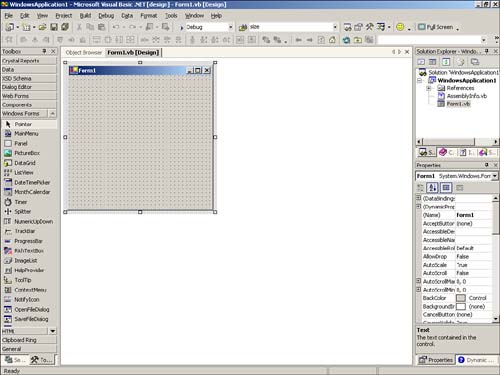
Task: Toggle auto-hide pin on Properties panel
Action: 487,165
